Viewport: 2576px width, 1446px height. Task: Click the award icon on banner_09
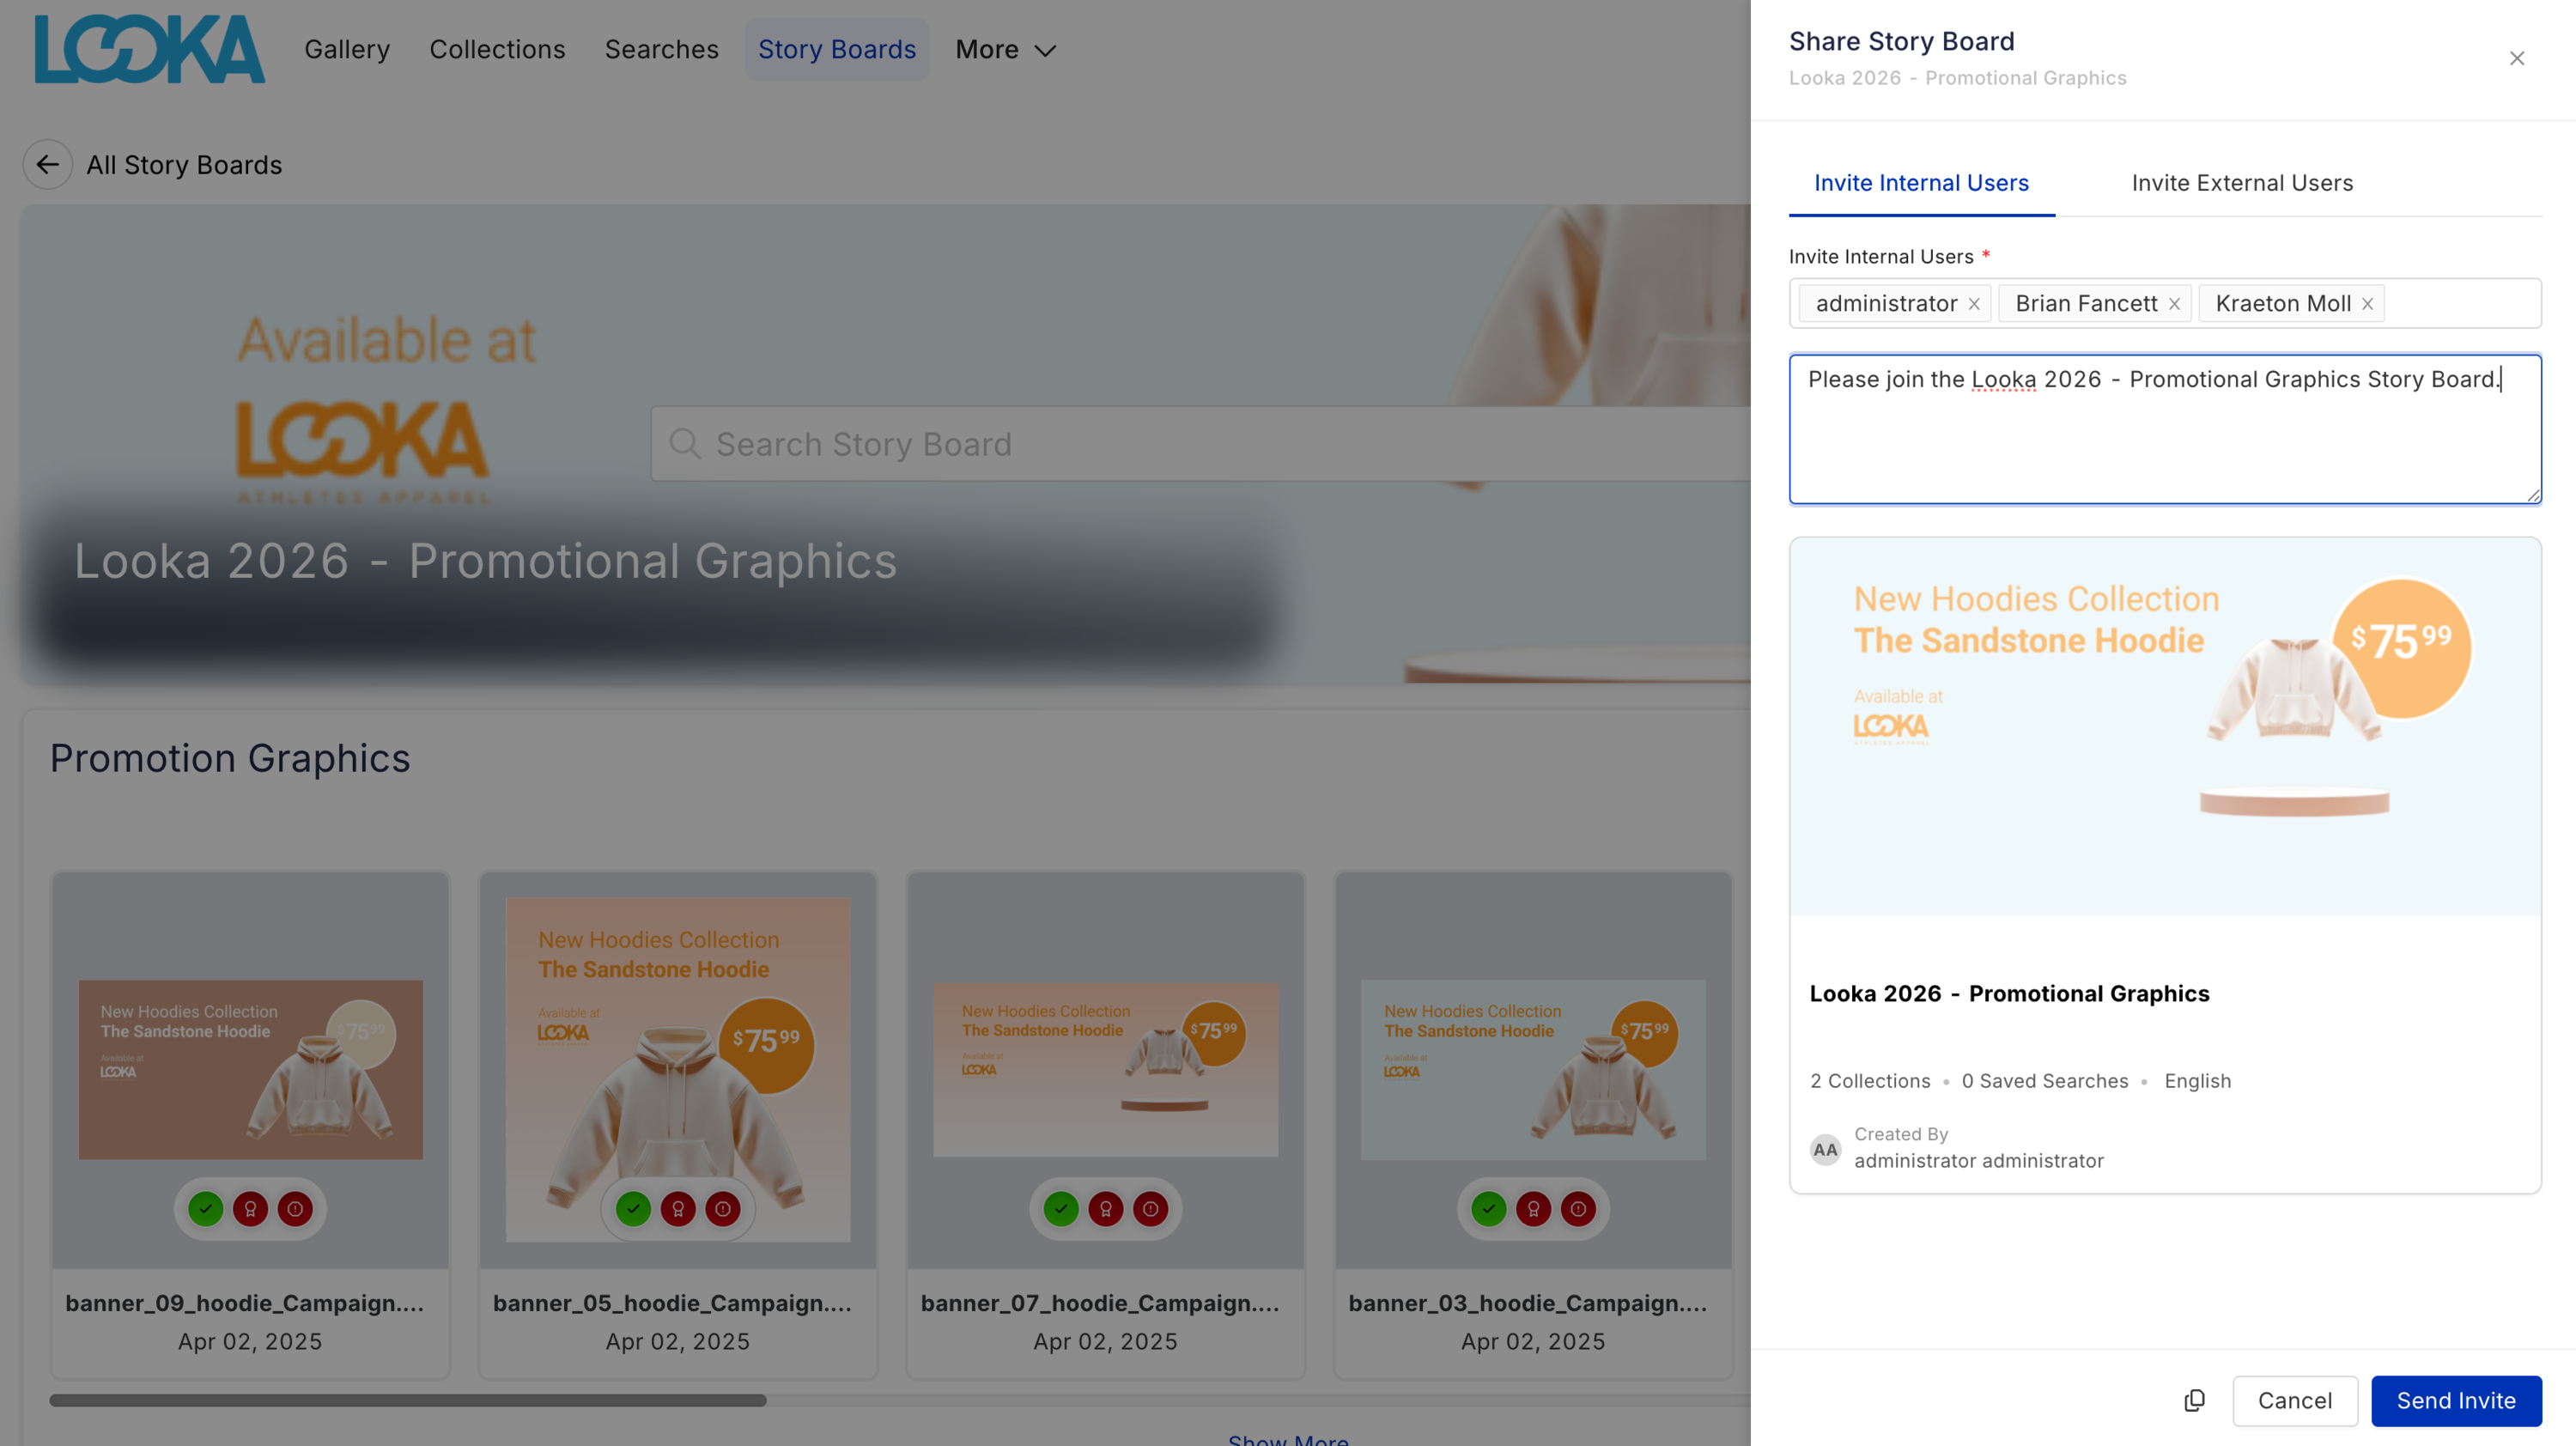coord(250,1209)
